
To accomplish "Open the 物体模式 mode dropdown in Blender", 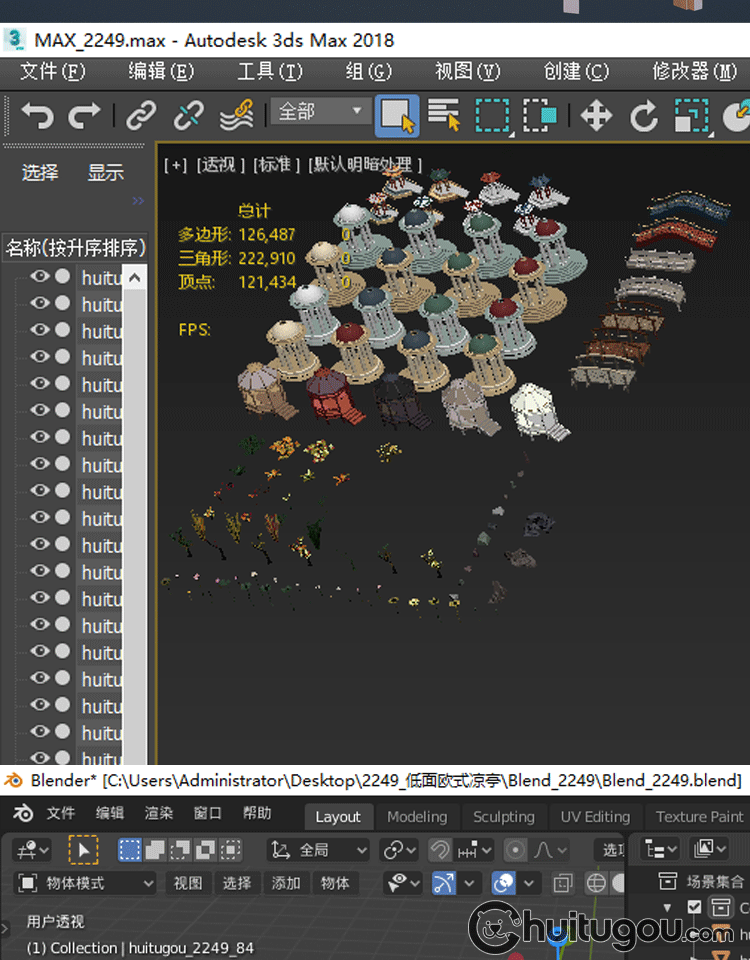I will (86, 883).
